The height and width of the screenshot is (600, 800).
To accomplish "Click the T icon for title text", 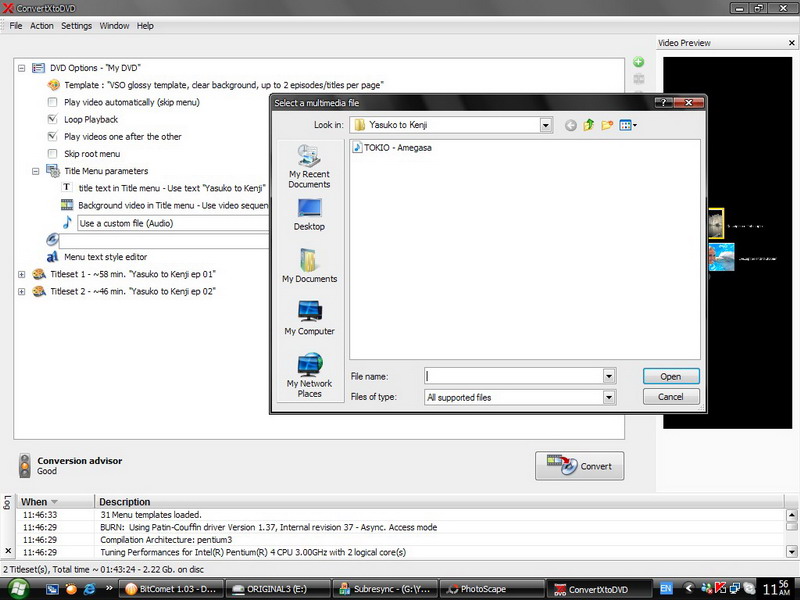I will click(x=67, y=187).
